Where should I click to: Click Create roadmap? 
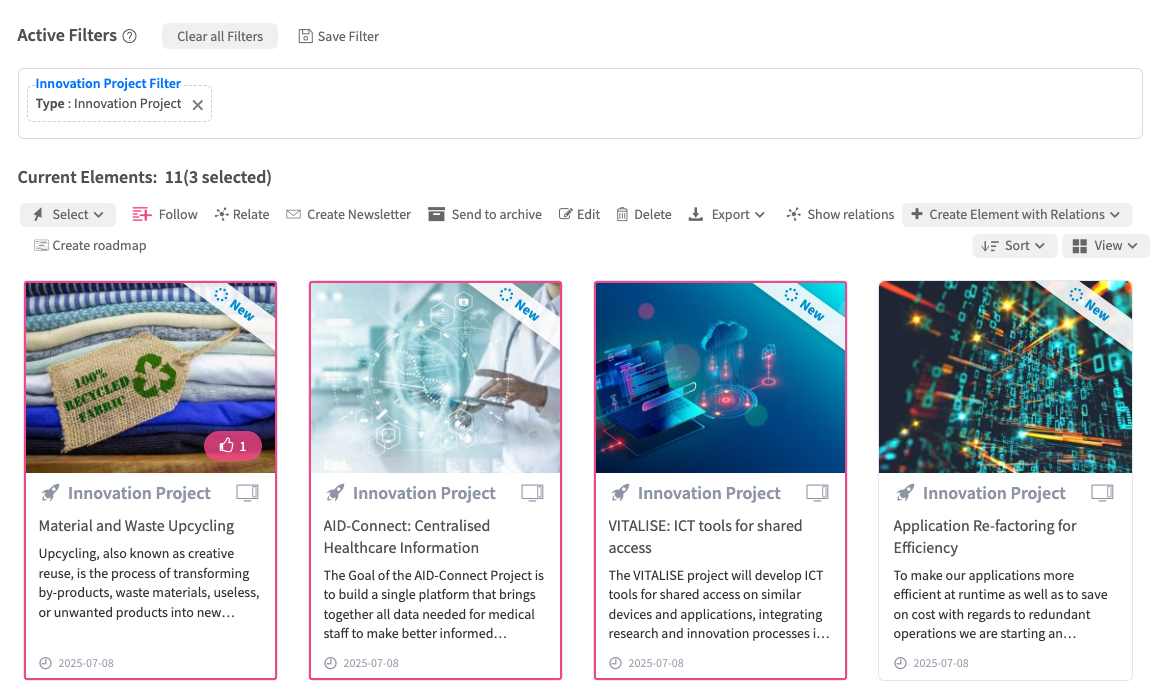(x=90, y=245)
